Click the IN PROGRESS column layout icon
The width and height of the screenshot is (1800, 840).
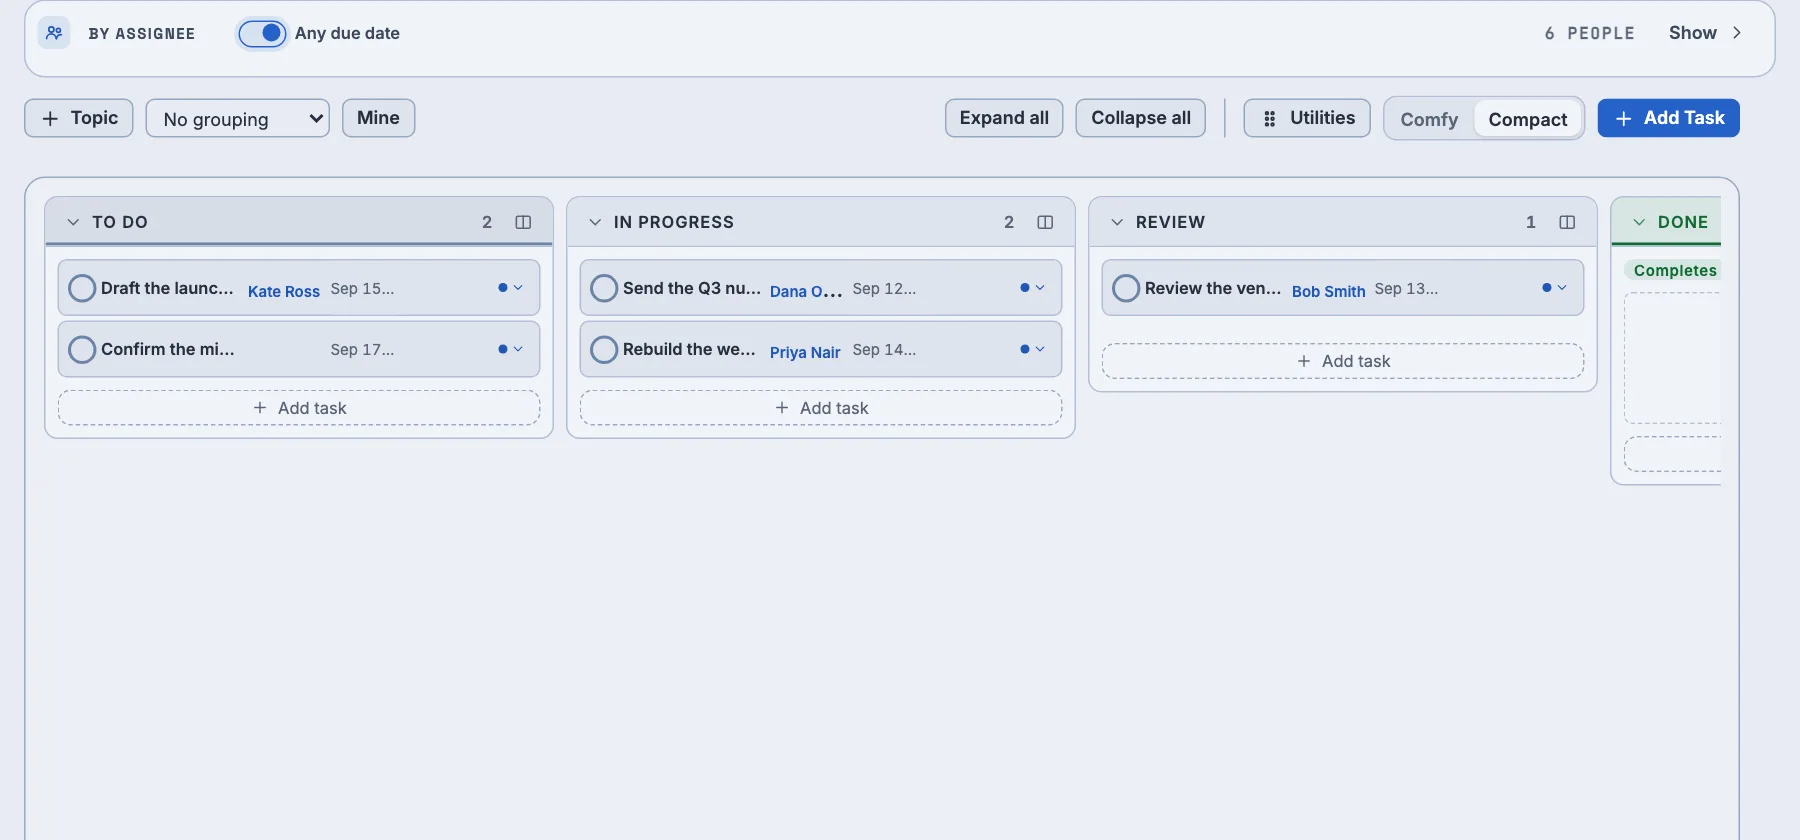[1045, 222]
